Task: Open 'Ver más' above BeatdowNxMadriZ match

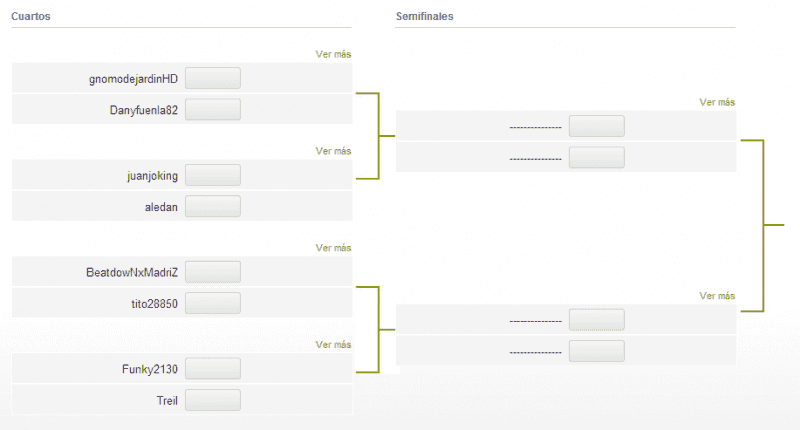Action: coord(333,248)
